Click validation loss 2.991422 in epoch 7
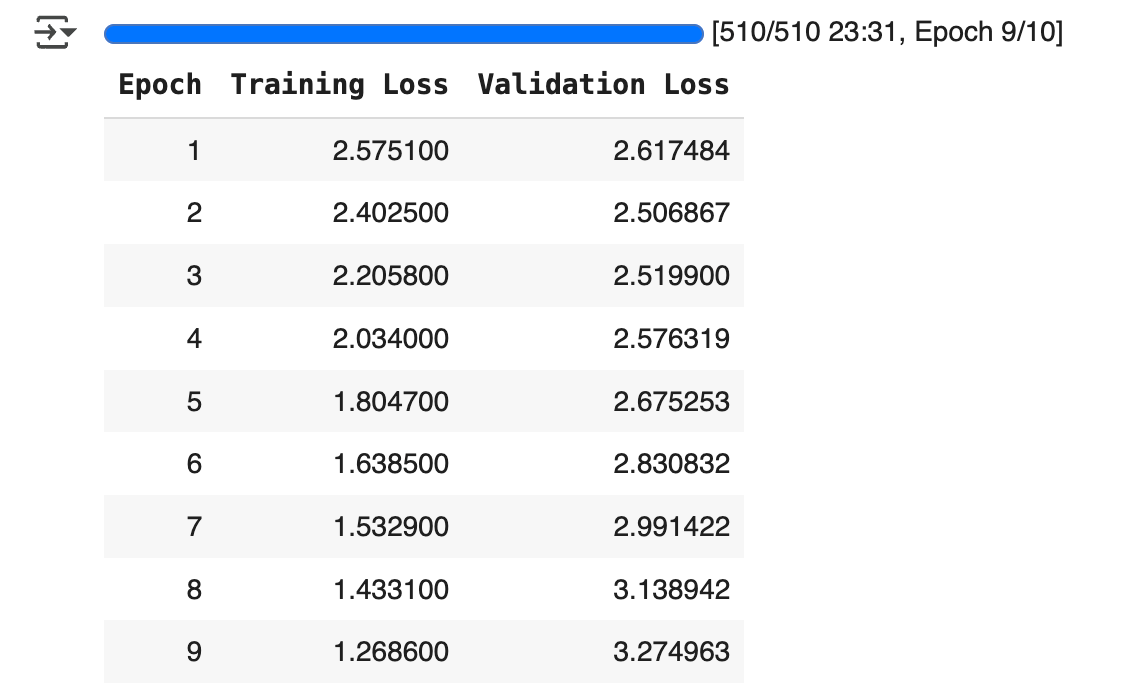The height and width of the screenshot is (696, 1126). pos(672,527)
